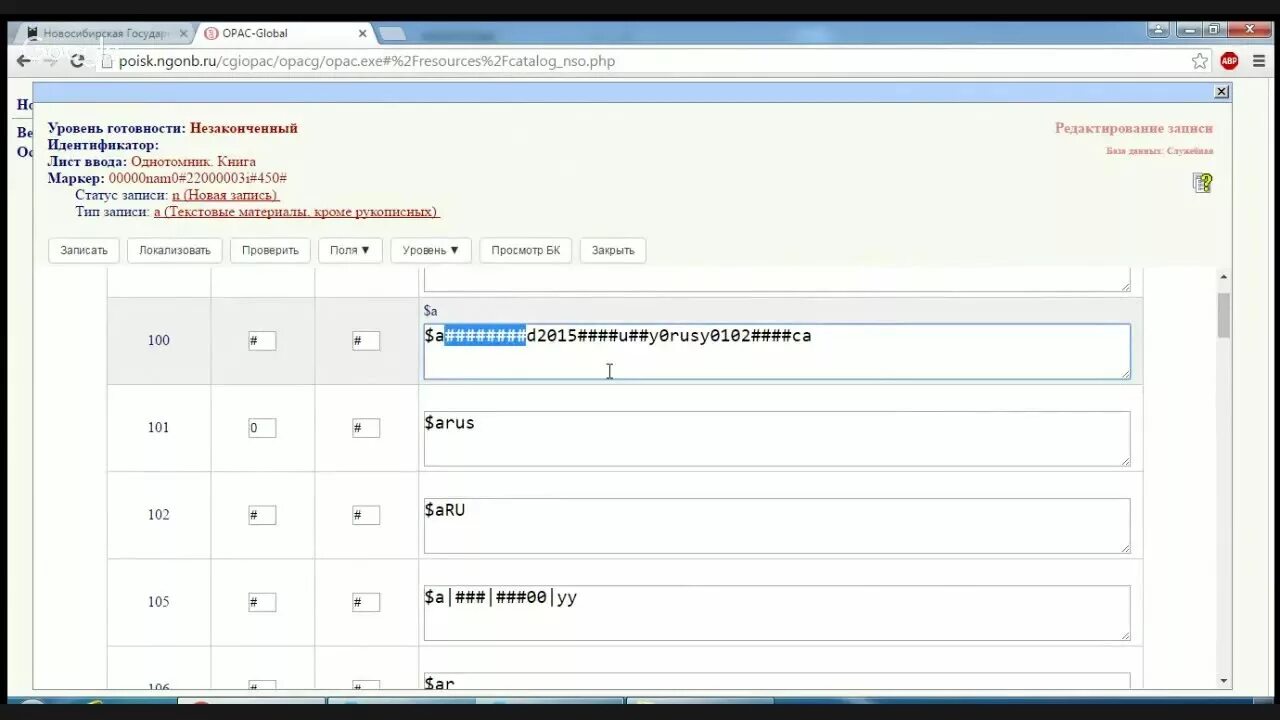The width and height of the screenshot is (1280, 720).
Task: Focus field 105 text area
Action: (777, 612)
